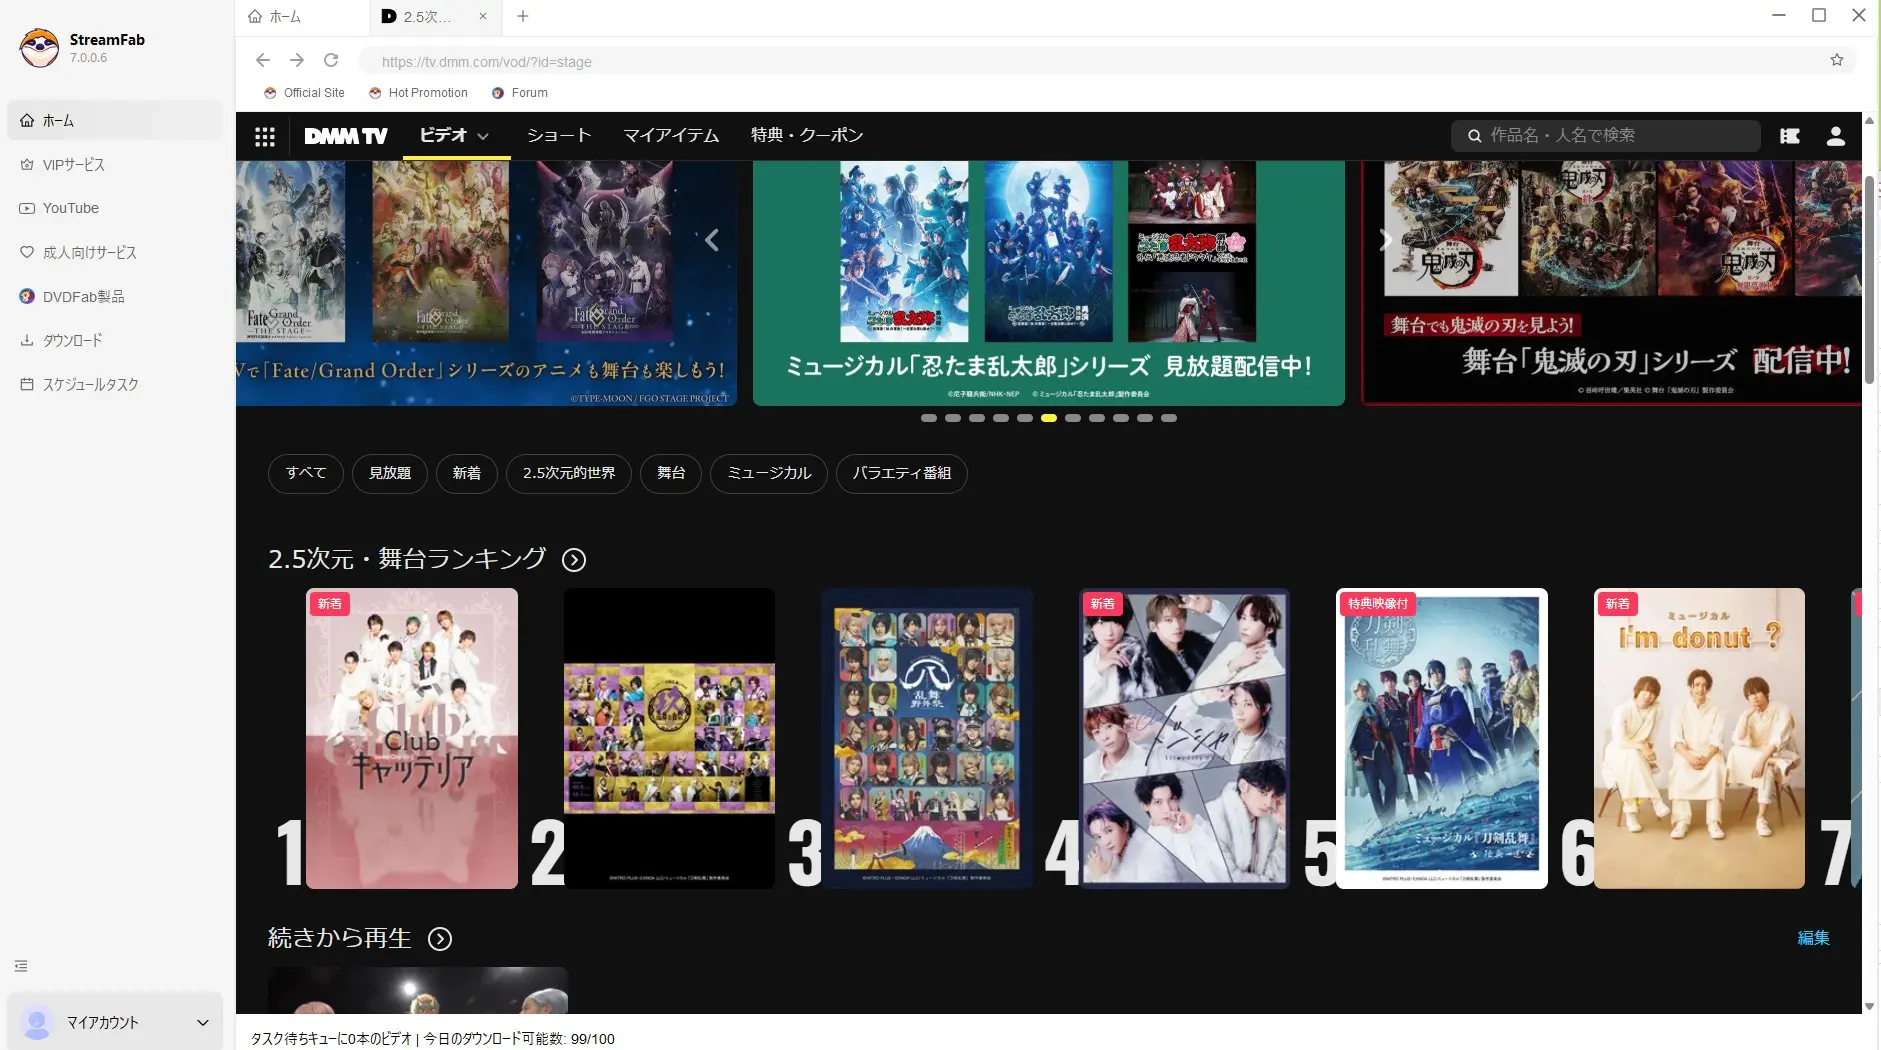Screen dimensions: 1881x1050
Task: Show the next carousel banner
Action: tap(1386, 240)
